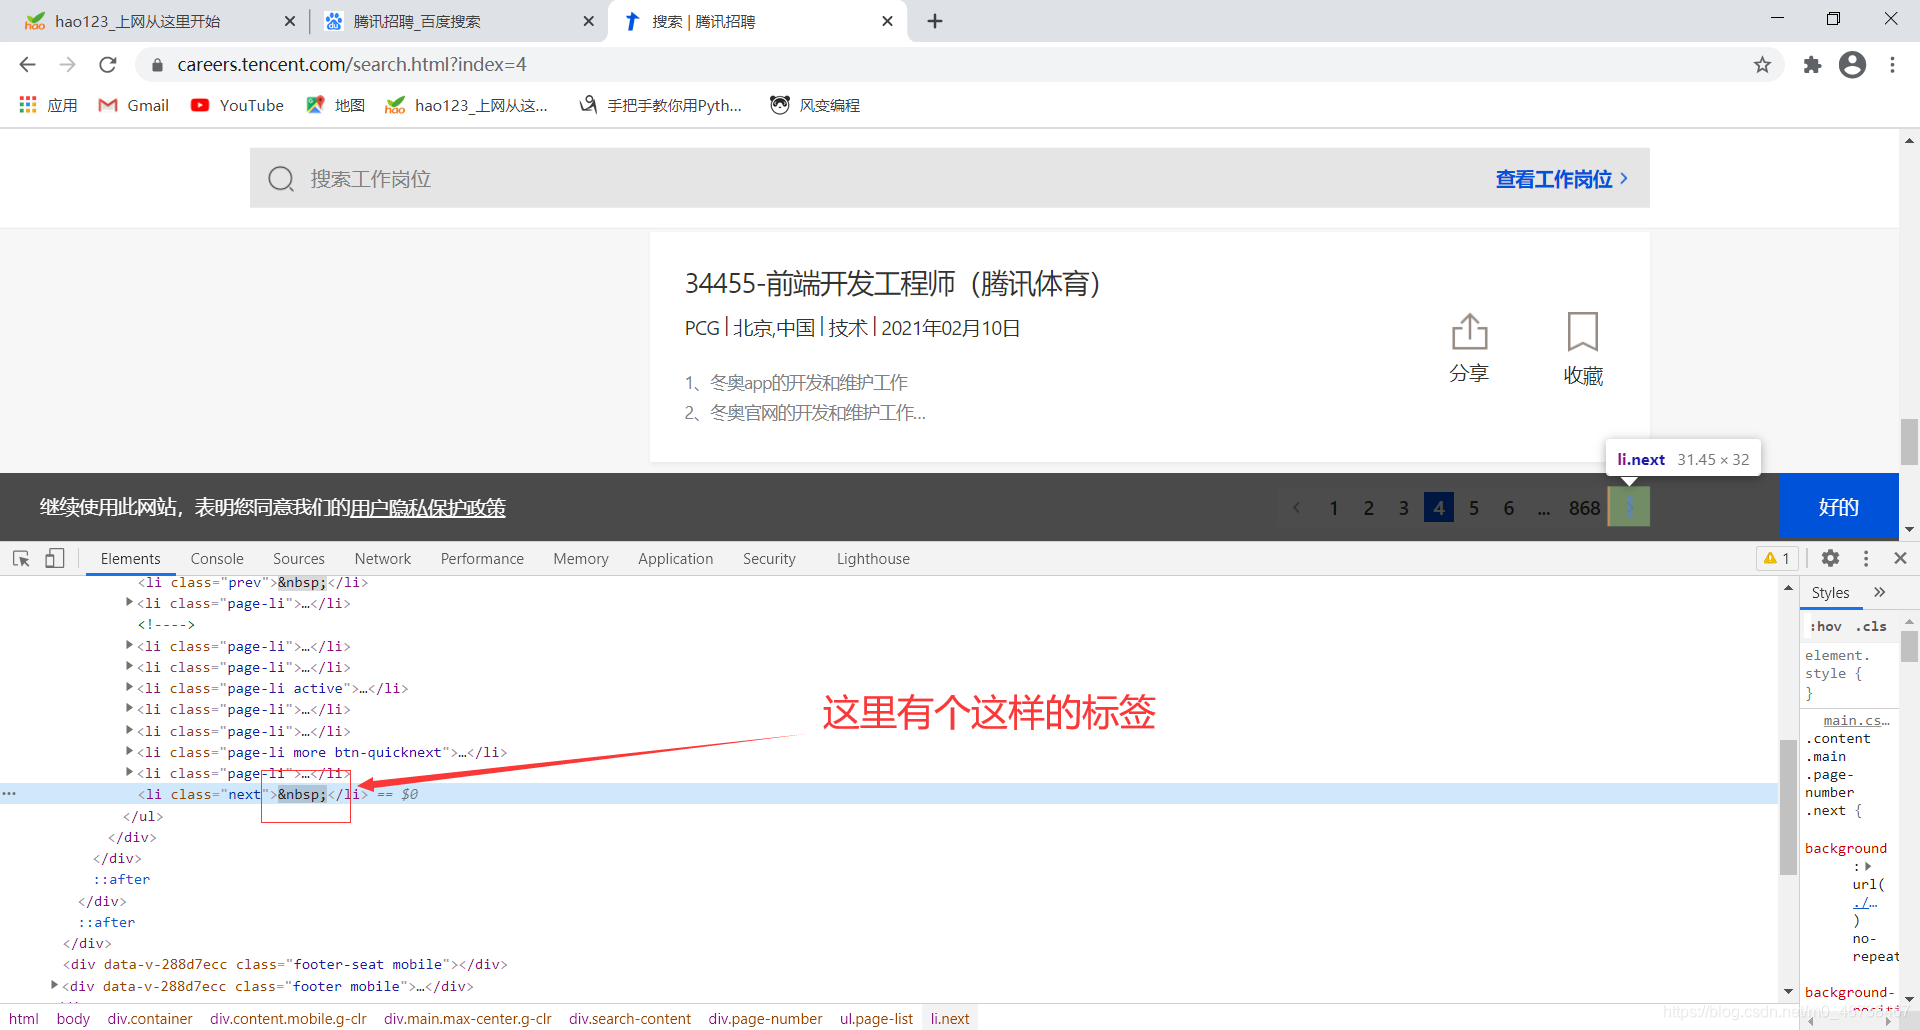This screenshot has height=1030, width=1920.
Task: Close the DevTools panel
Action: pos(1900,558)
